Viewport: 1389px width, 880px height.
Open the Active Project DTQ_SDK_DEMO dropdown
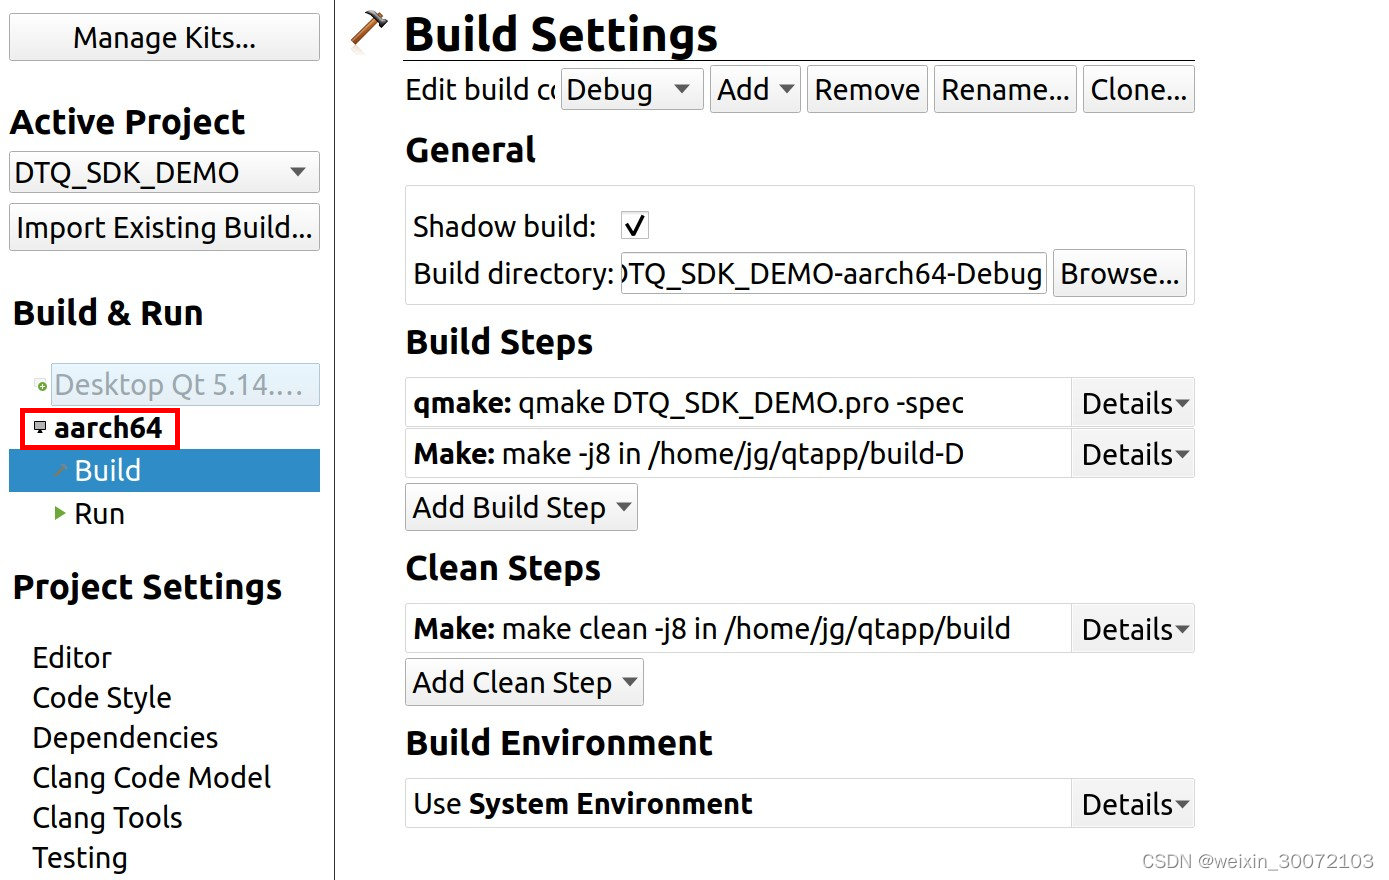(x=164, y=172)
